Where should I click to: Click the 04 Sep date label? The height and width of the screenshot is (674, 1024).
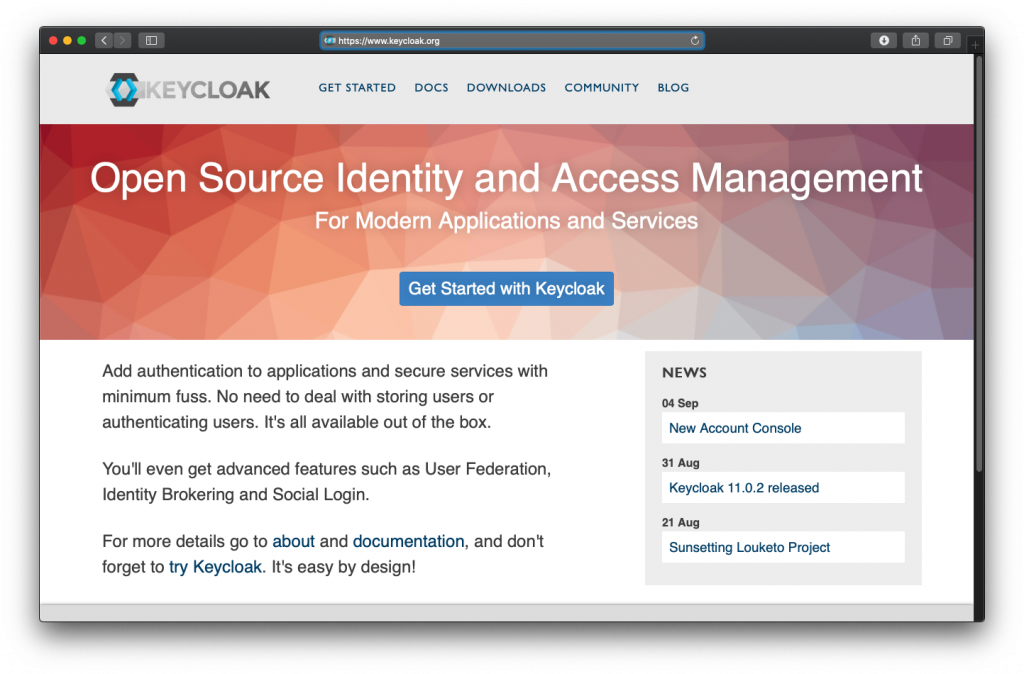(680, 403)
